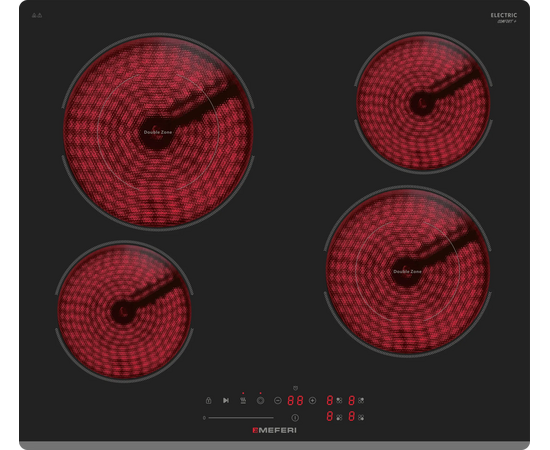Select the front-left zone selector icon

339,417
